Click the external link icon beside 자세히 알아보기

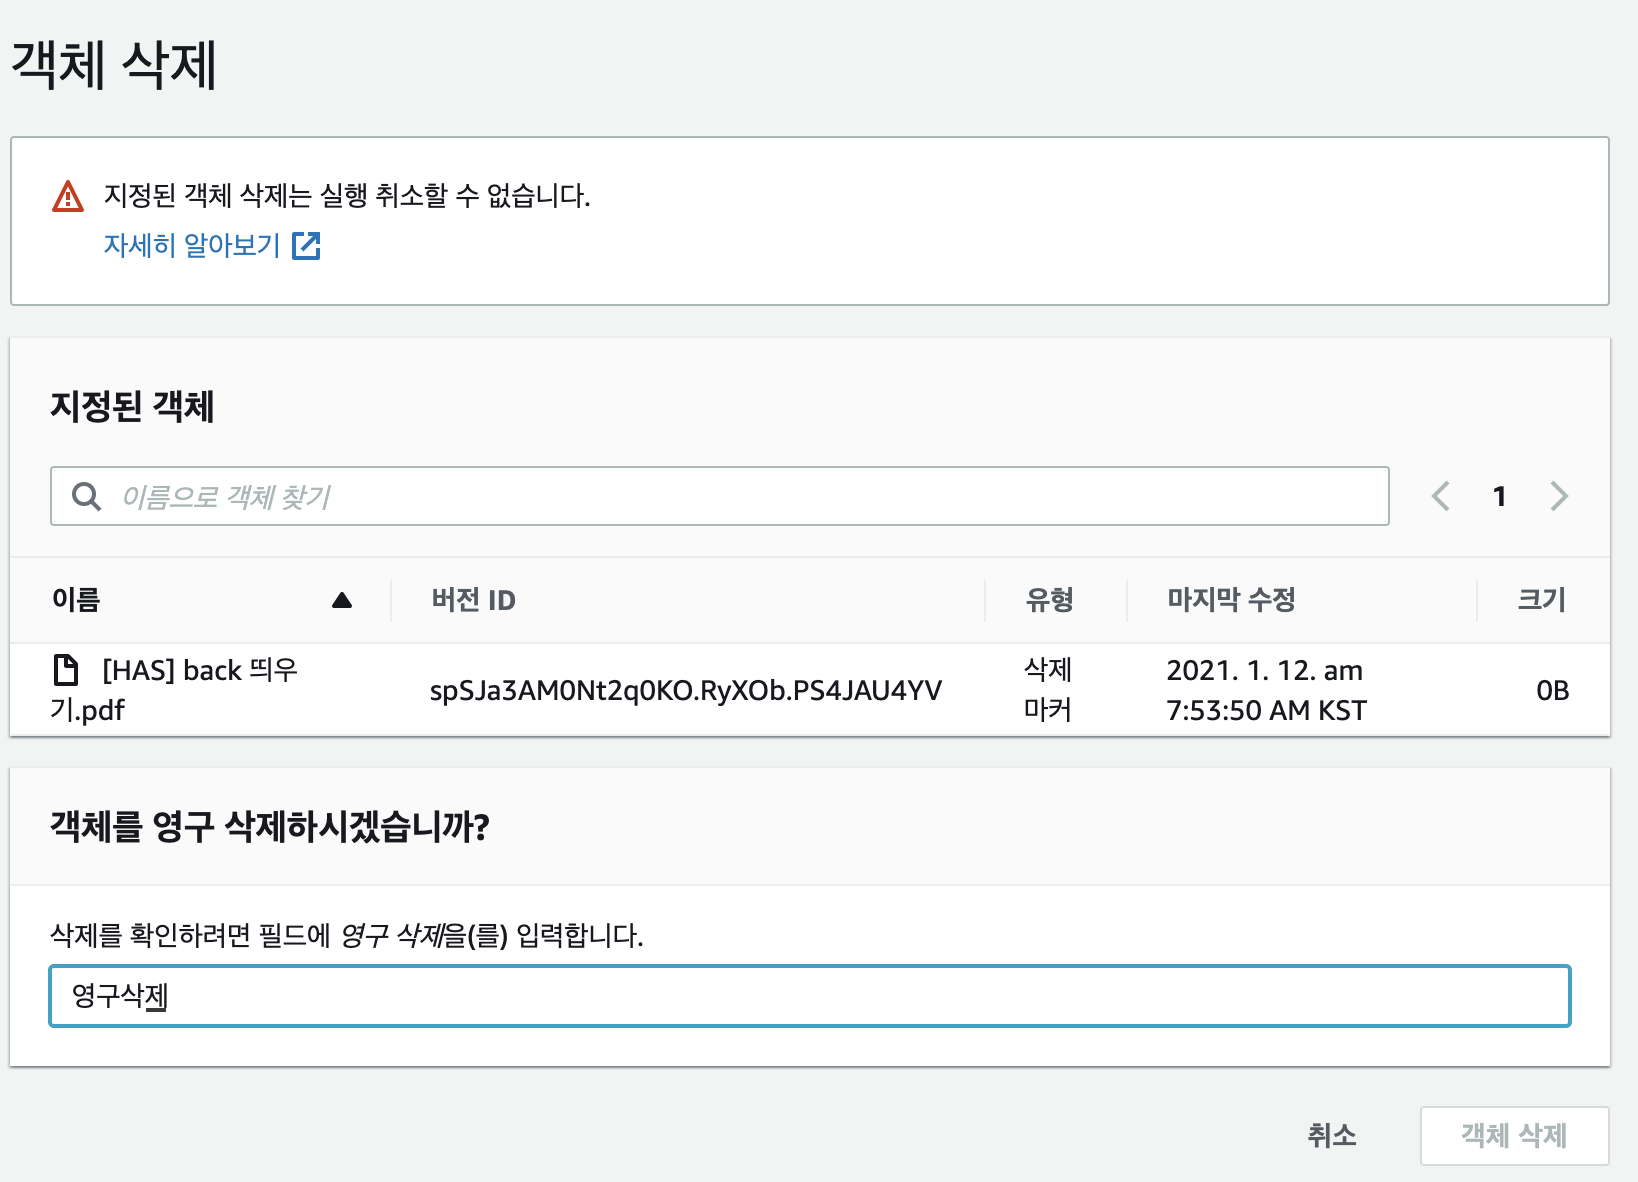[306, 246]
